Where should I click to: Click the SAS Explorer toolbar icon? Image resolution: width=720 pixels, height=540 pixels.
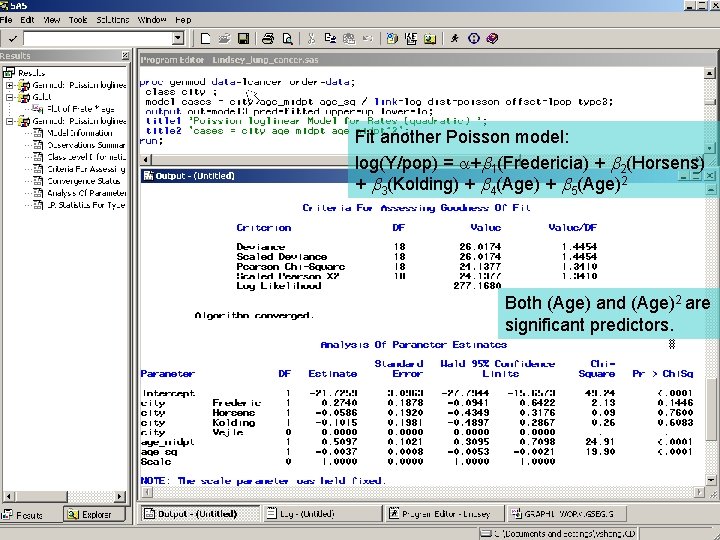[x=411, y=39]
